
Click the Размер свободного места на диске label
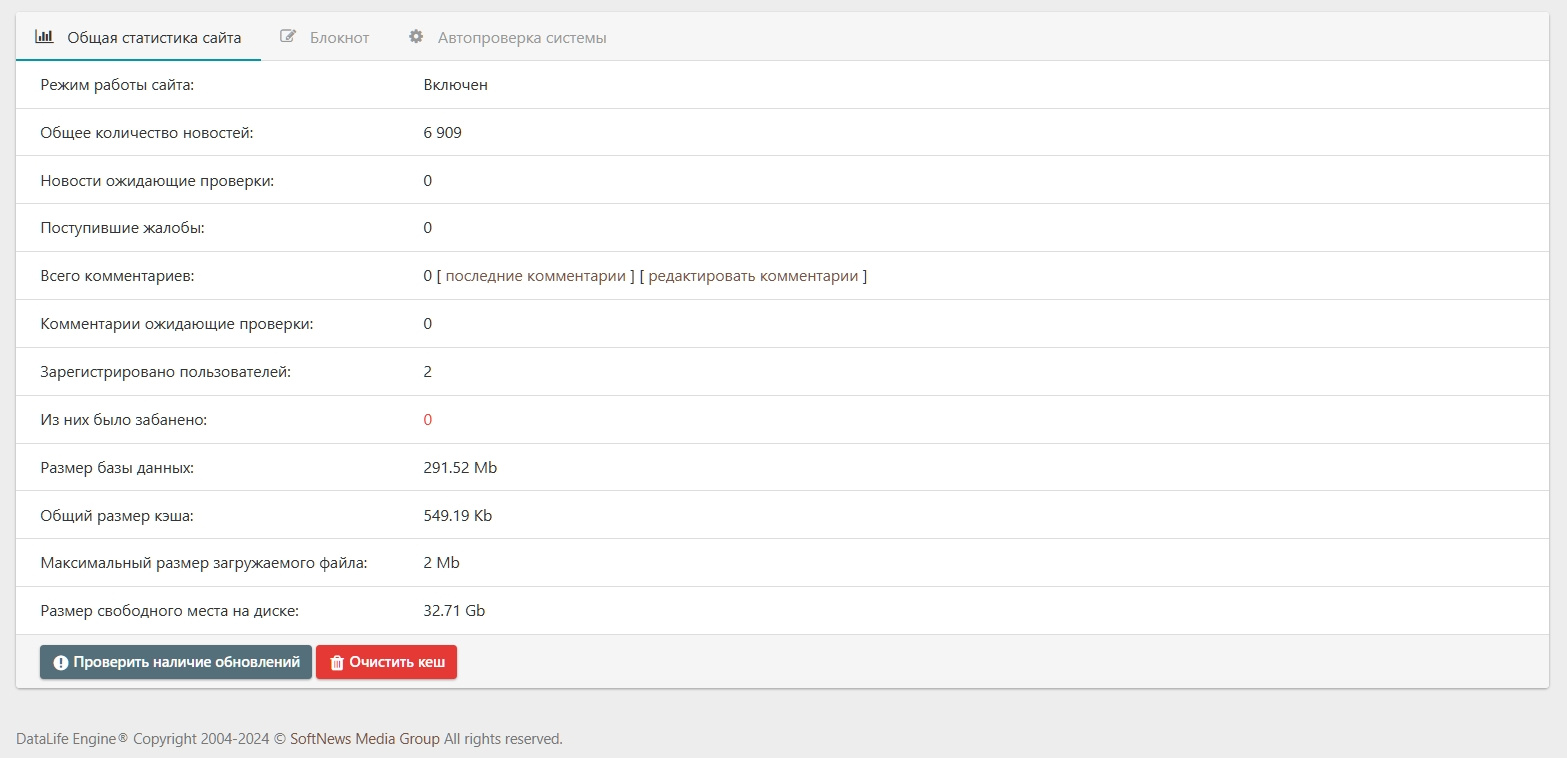point(170,610)
